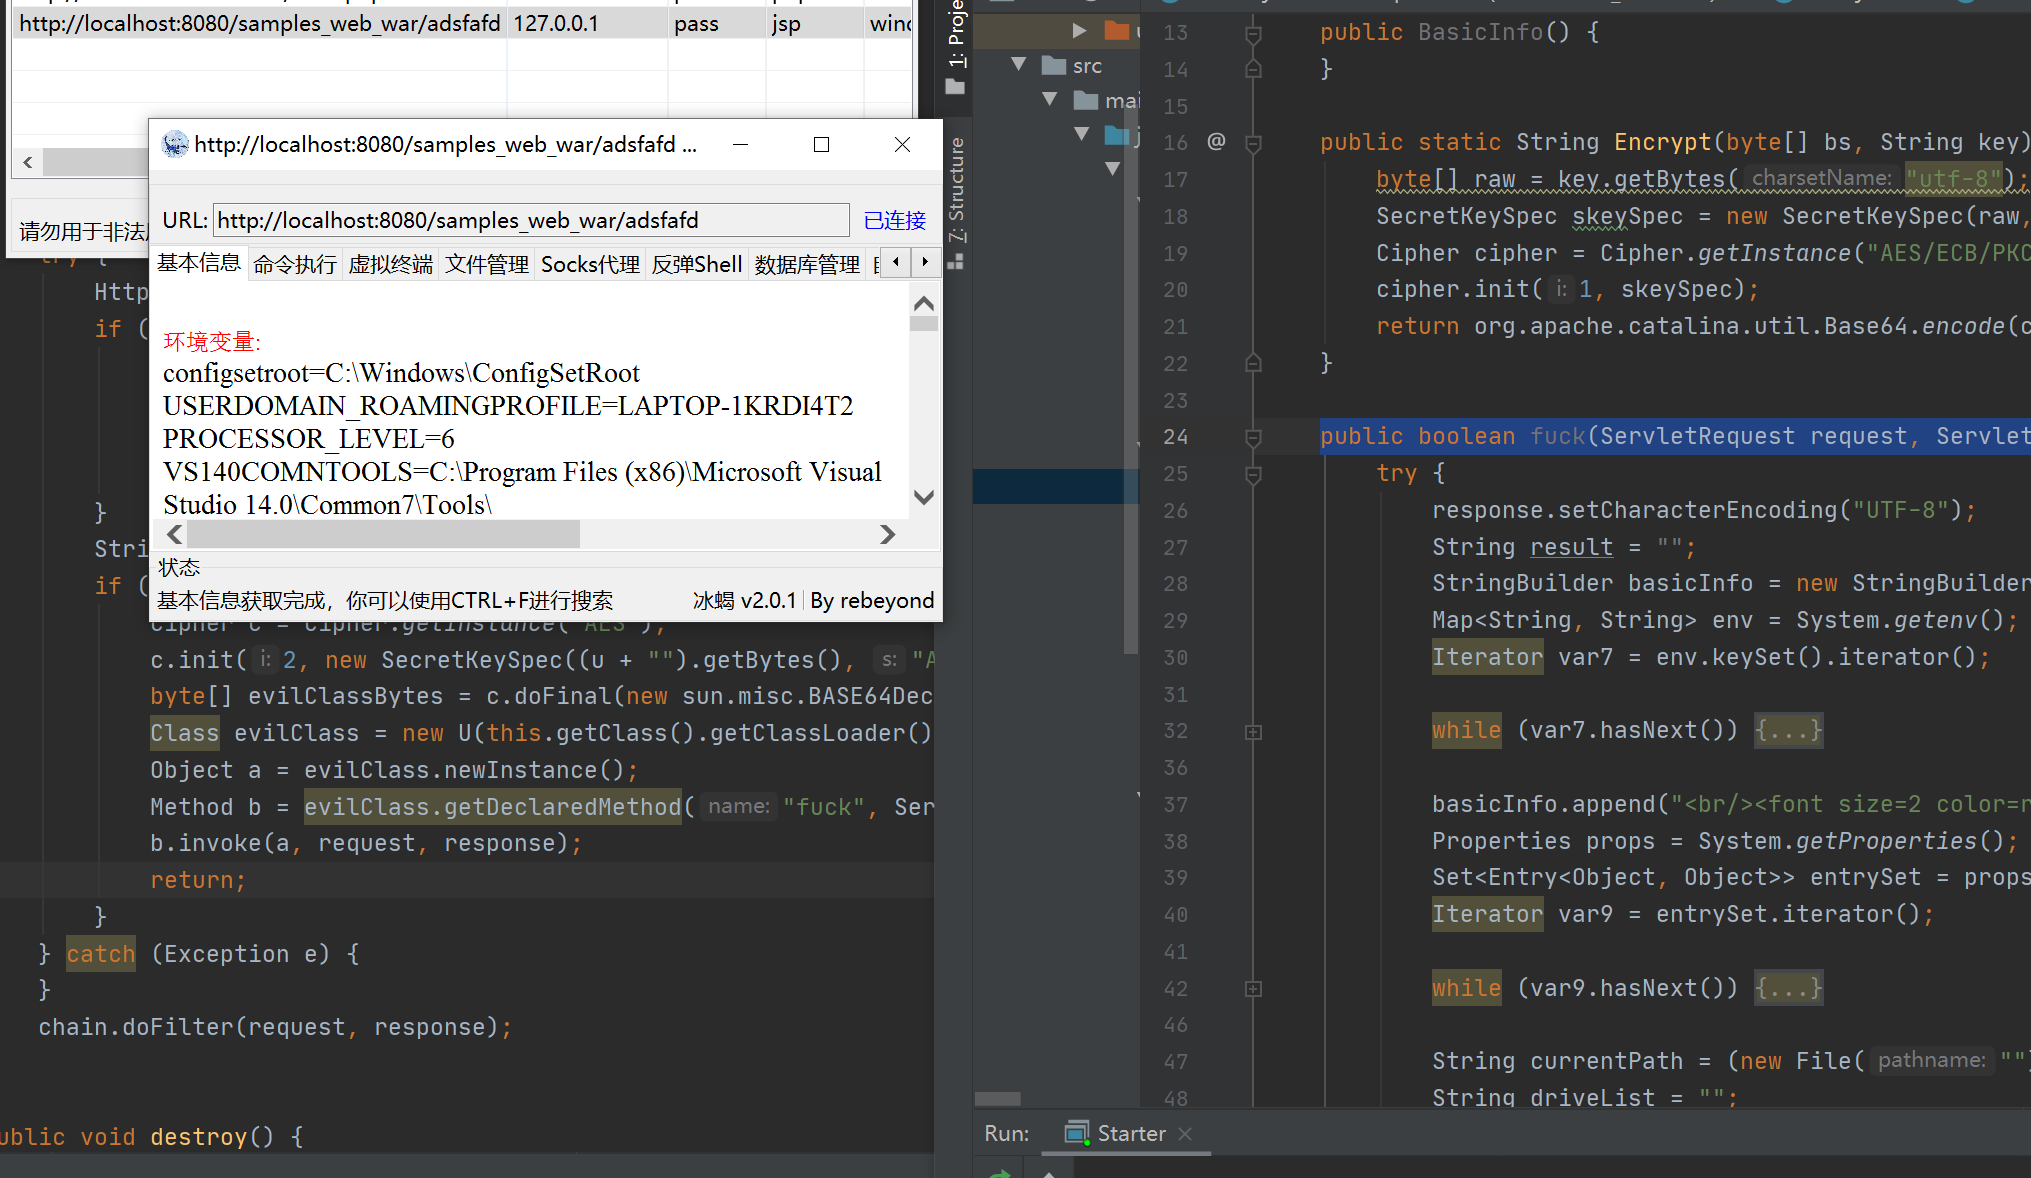2031x1178 pixels.
Task: Click the 冰蝎 v2.0.1 version label
Action: (x=744, y=600)
